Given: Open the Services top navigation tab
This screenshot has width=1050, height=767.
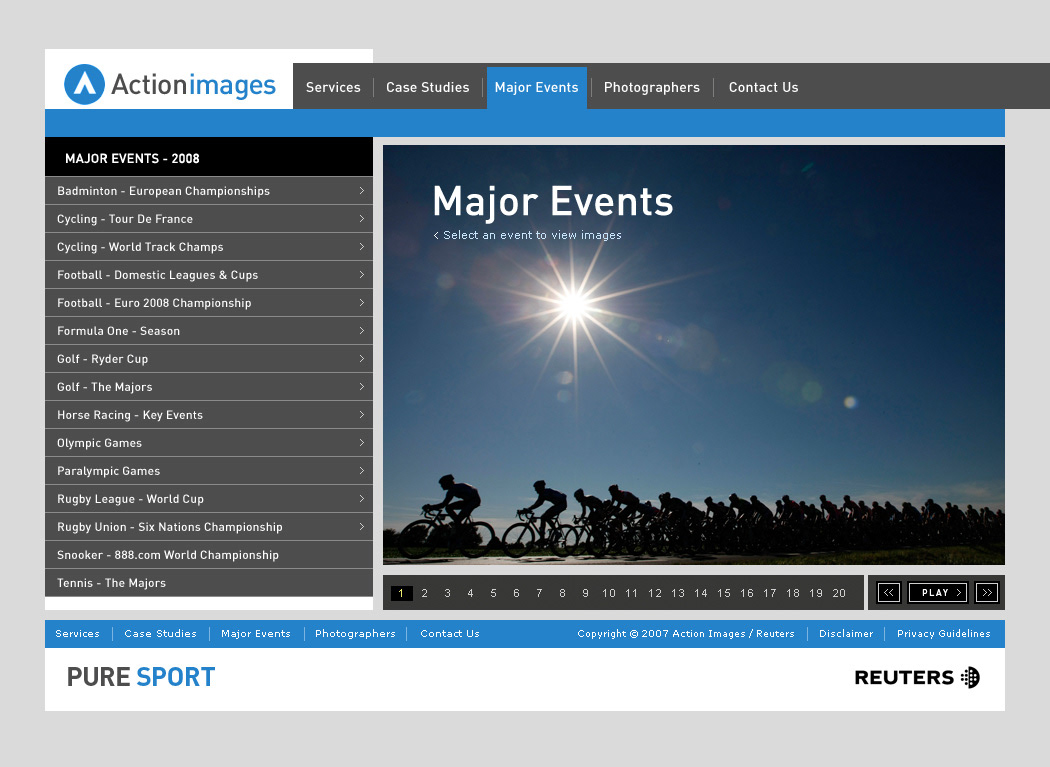Looking at the screenshot, I should point(333,88).
